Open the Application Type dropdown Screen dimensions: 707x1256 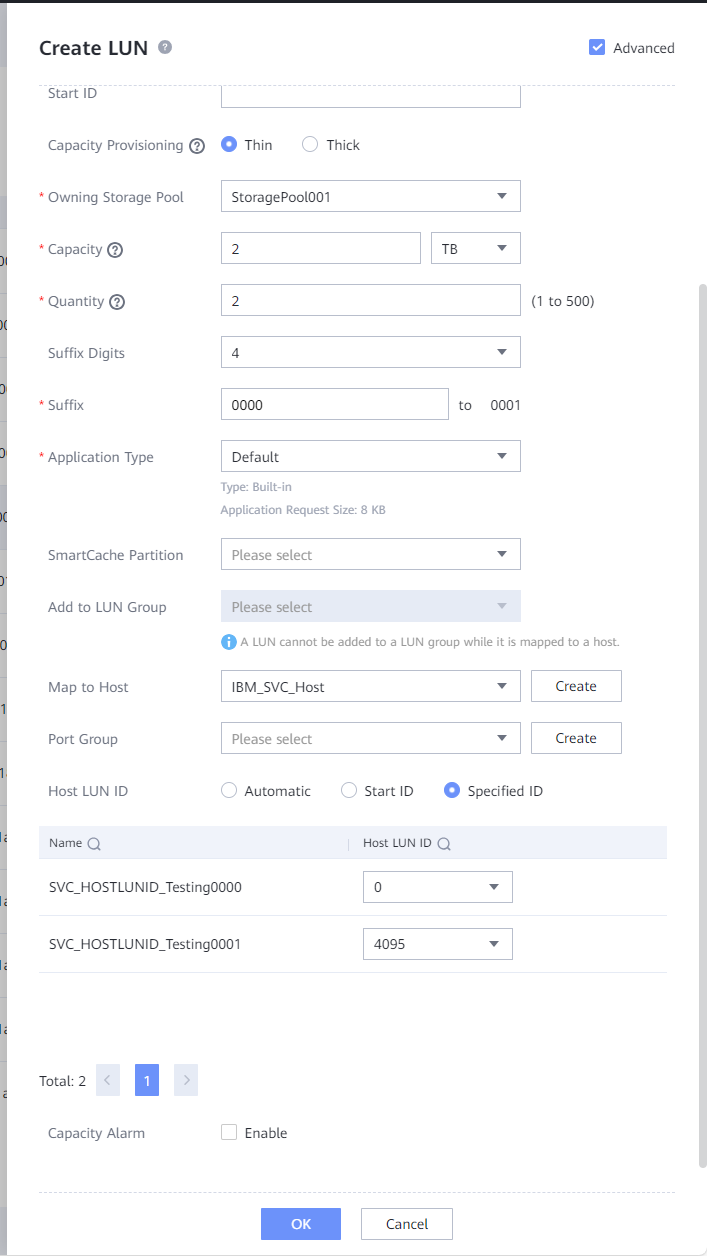coord(370,457)
